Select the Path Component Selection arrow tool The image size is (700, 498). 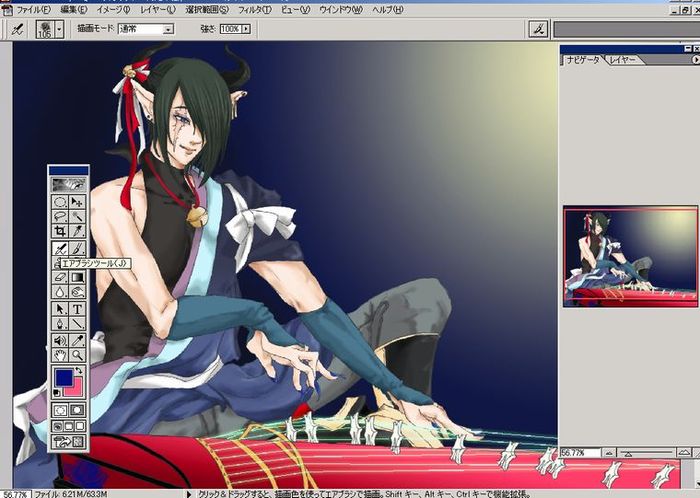(60, 309)
